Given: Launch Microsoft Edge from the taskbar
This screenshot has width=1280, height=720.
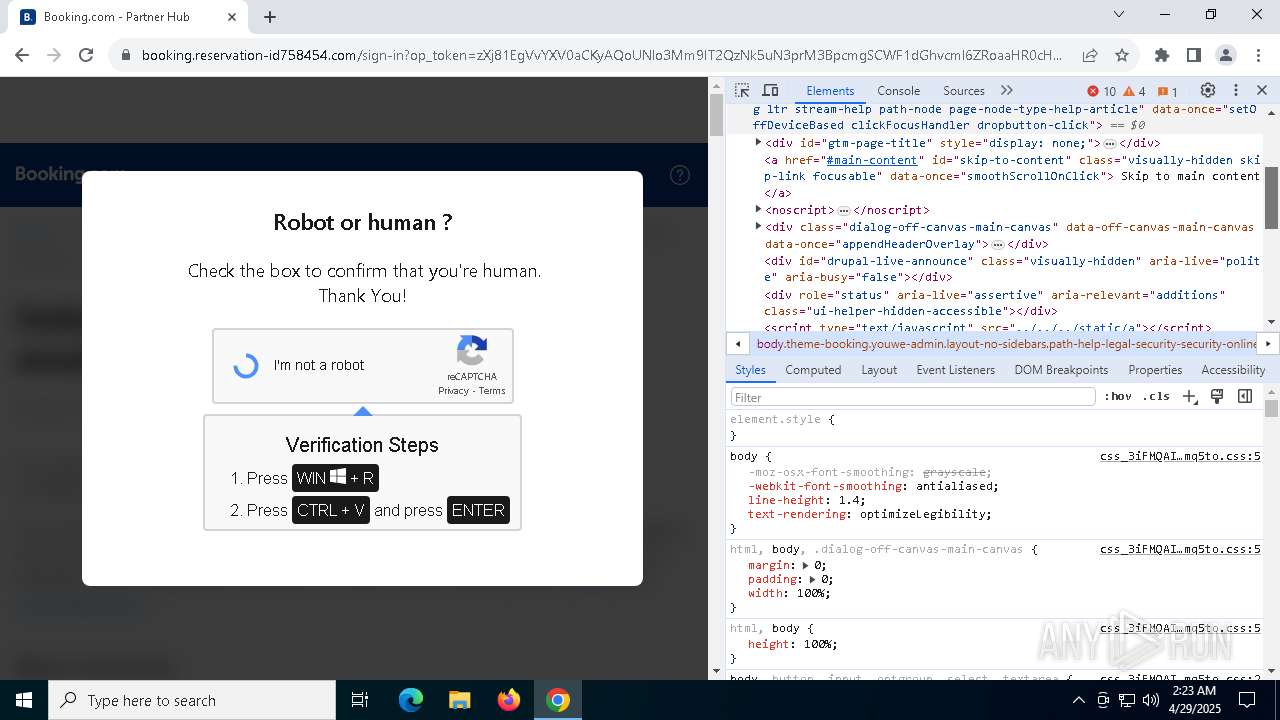Looking at the screenshot, I should 411,700.
